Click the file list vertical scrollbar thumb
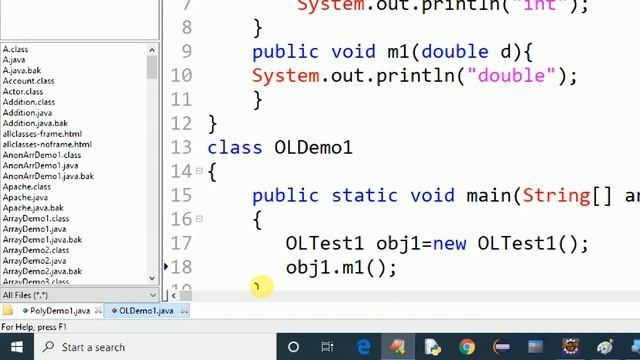Image resolution: width=640 pixels, height=360 pixels. (152, 67)
